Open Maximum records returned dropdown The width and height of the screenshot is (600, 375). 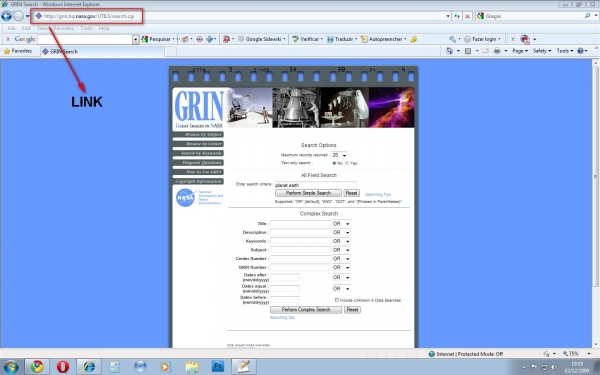click(x=339, y=155)
